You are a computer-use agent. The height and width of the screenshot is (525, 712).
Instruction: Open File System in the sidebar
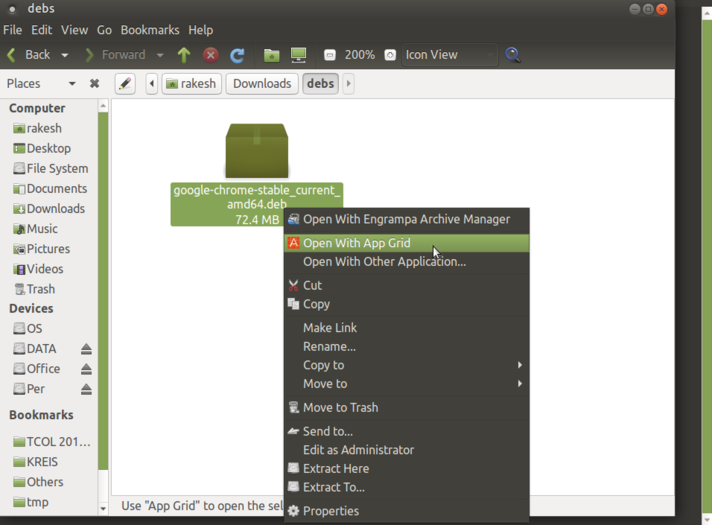51,168
